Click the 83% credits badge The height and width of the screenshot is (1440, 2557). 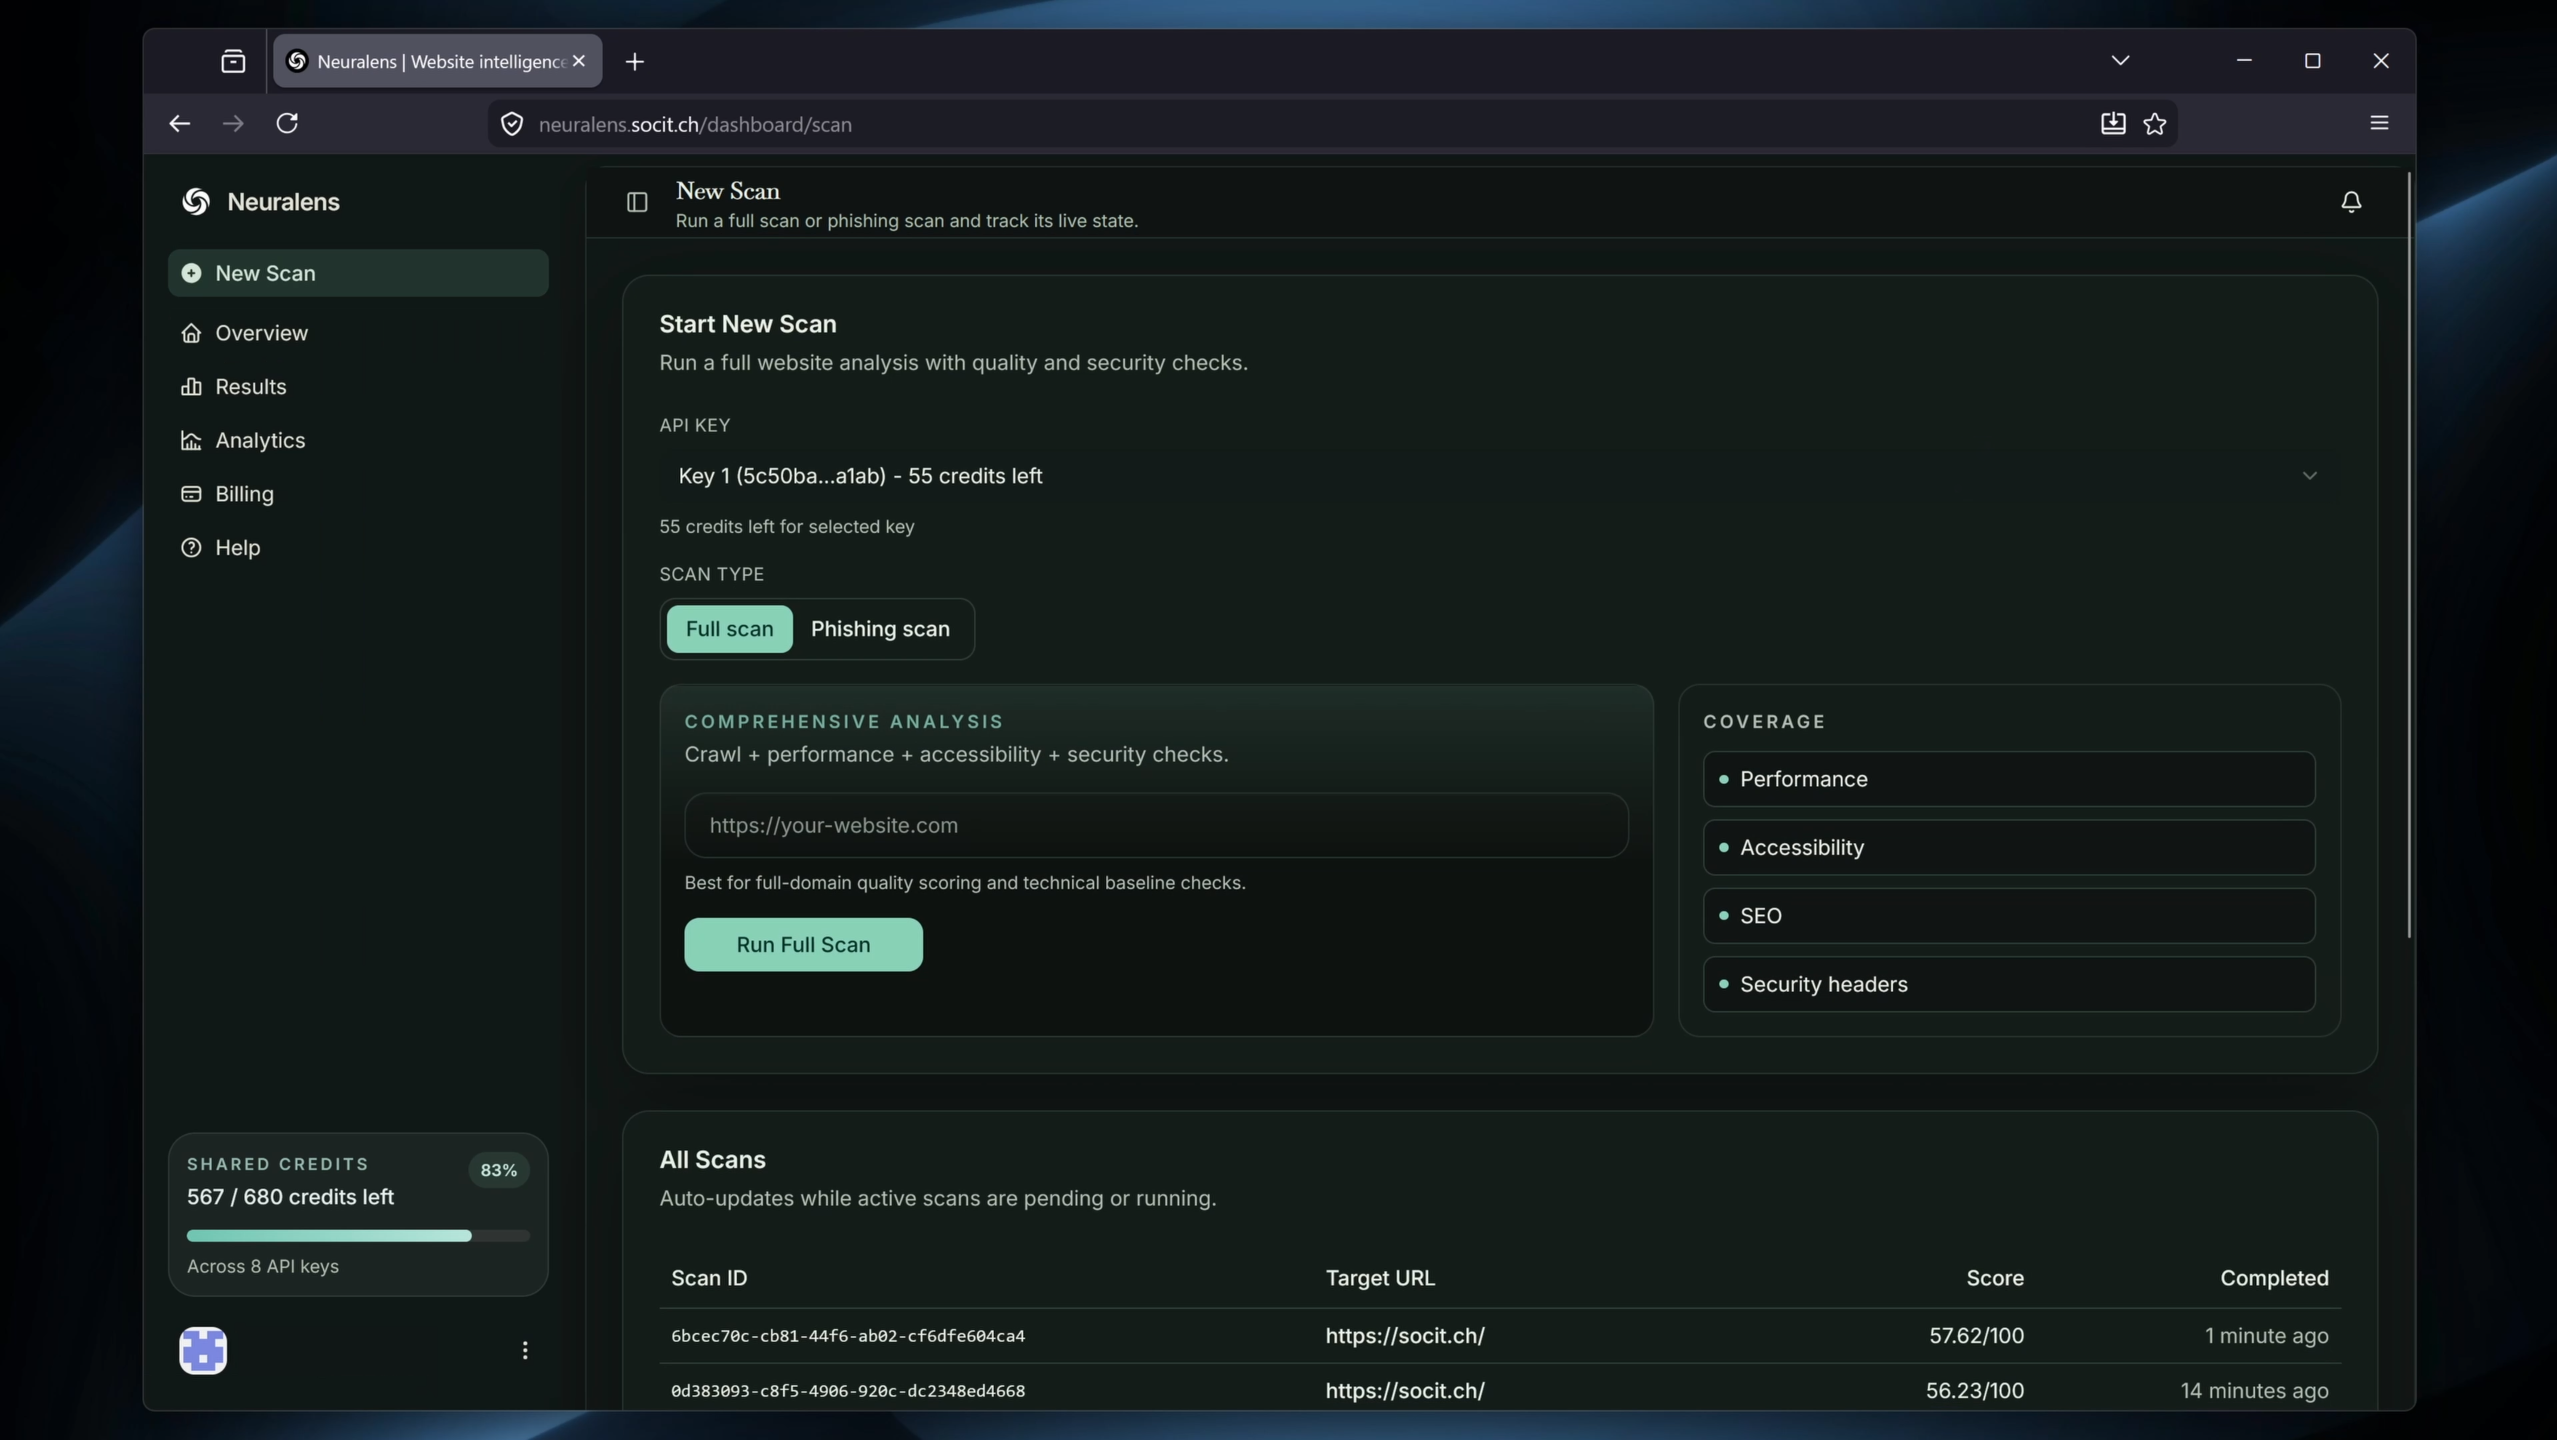click(x=498, y=1171)
